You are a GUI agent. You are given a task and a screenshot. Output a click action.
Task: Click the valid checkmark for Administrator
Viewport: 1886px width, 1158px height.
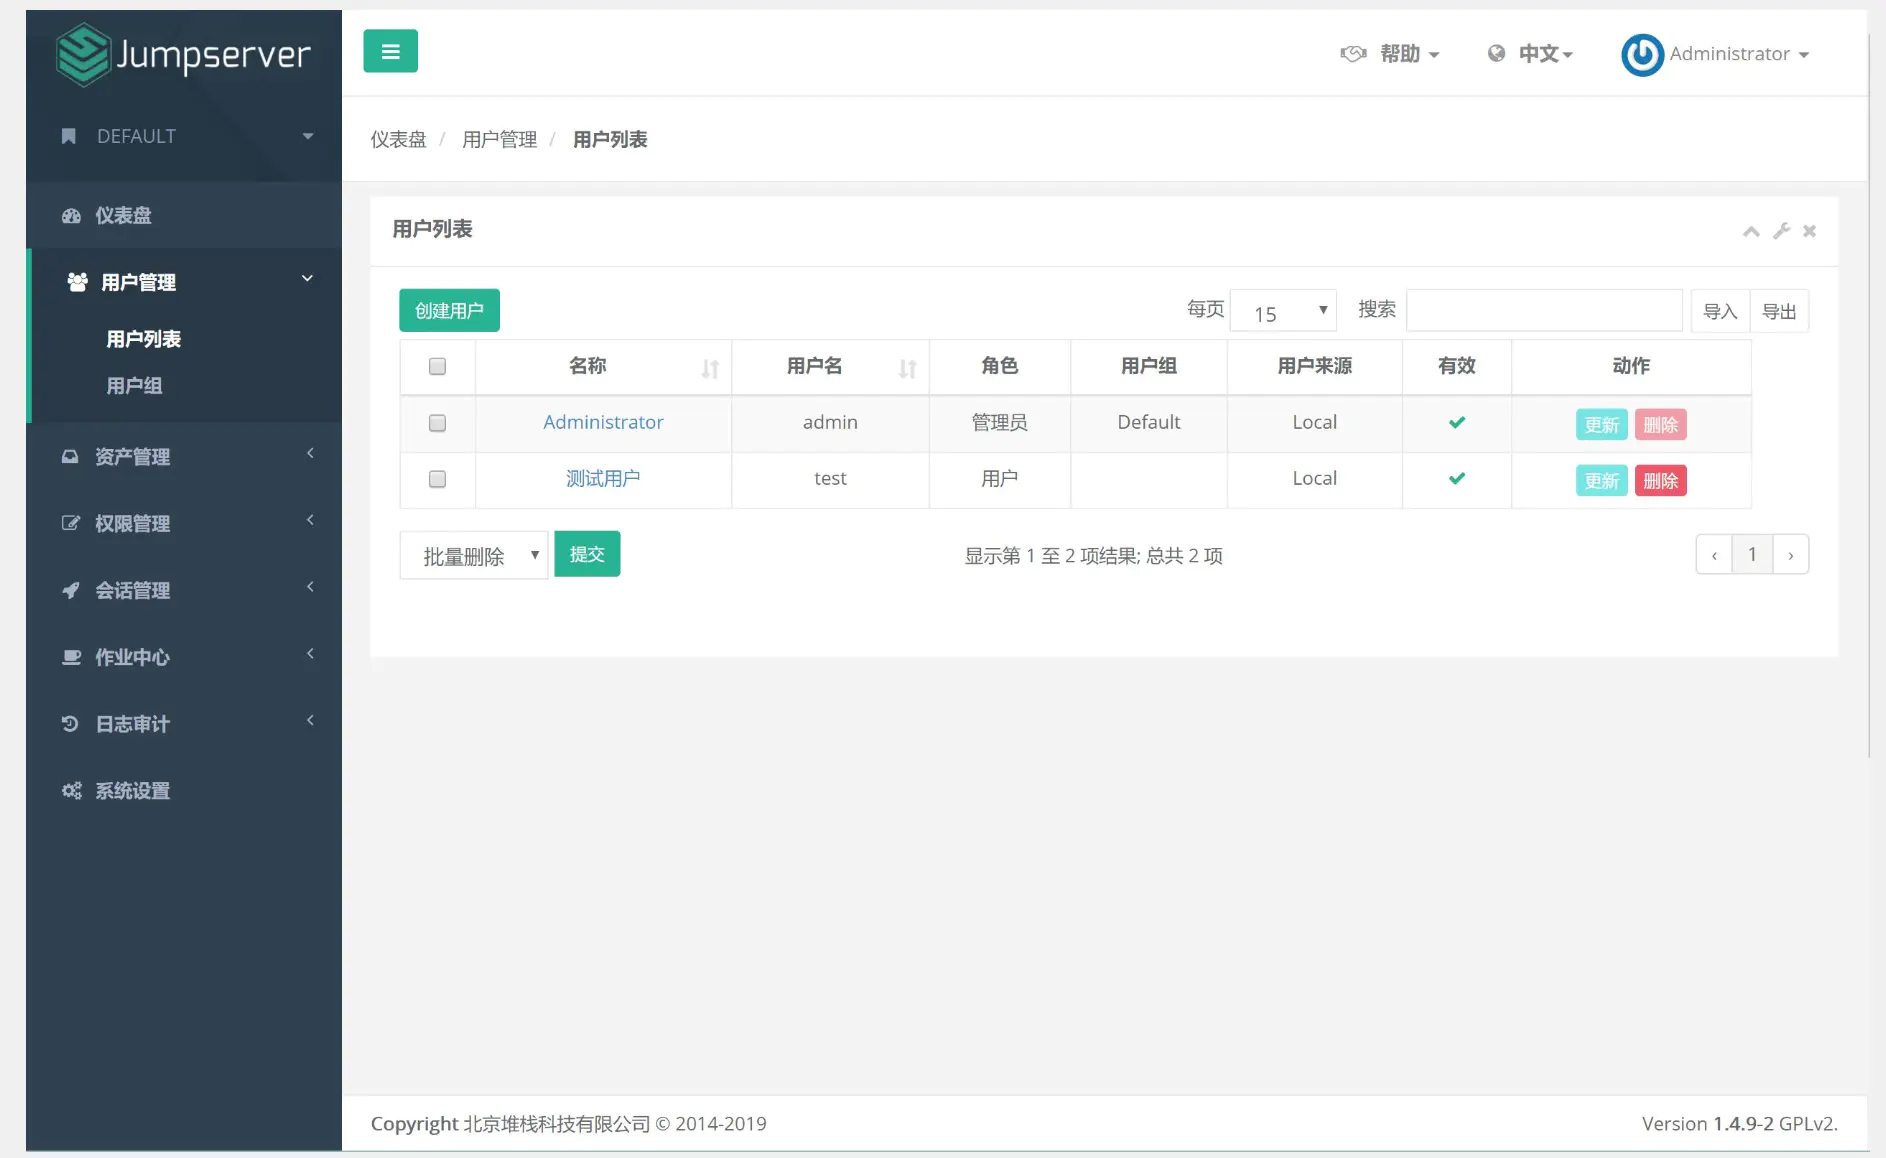pyautogui.click(x=1457, y=423)
